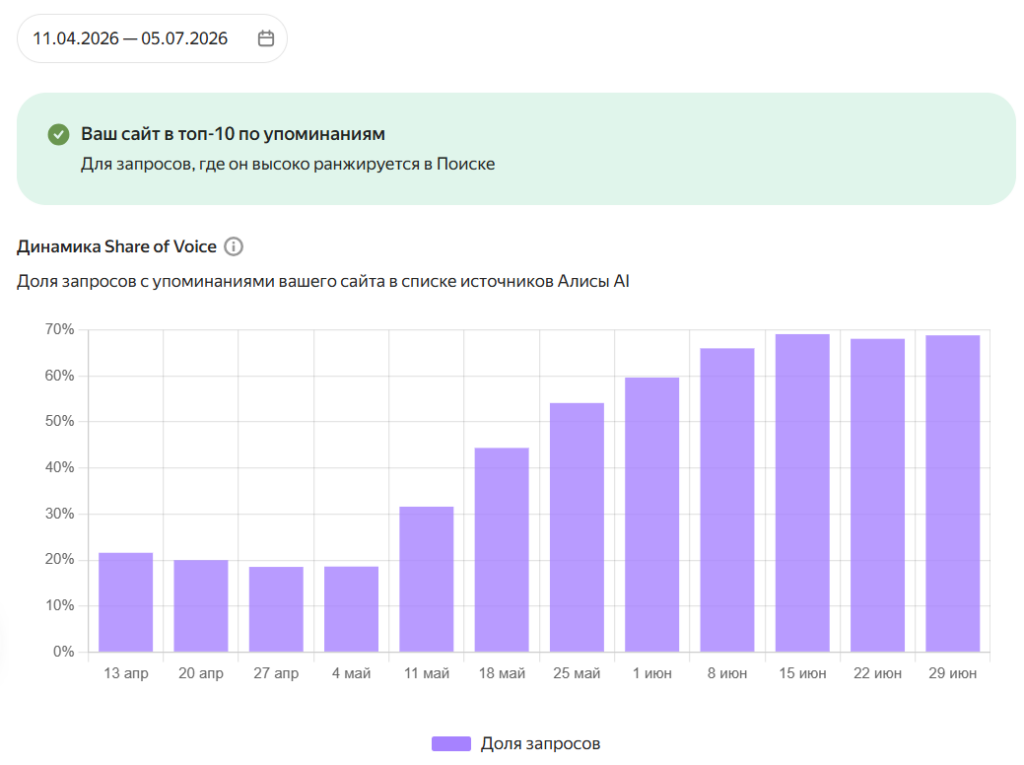This screenshot has width=1024, height=765.
Task: Click the Доля запросов legend label
Action: [x=540, y=743]
